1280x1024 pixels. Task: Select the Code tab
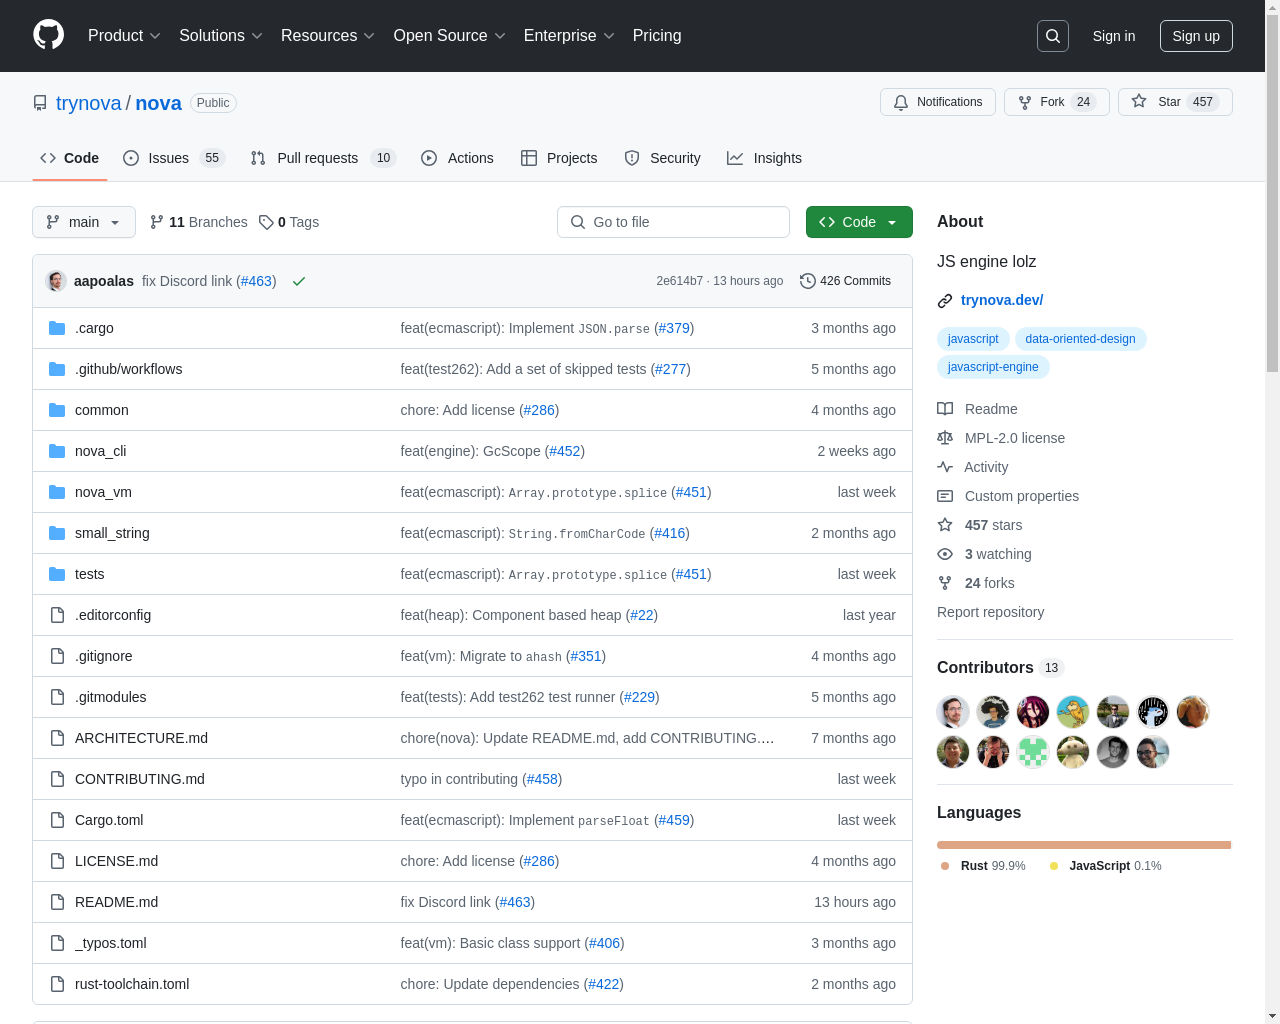point(69,158)
